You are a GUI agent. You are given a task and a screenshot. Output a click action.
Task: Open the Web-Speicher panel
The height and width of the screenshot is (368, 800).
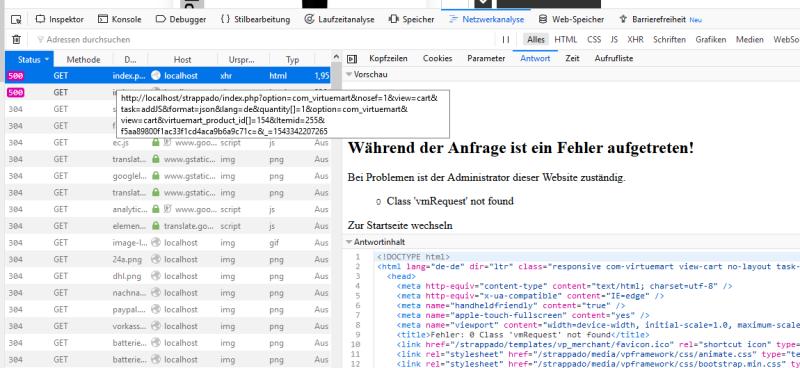571,19
